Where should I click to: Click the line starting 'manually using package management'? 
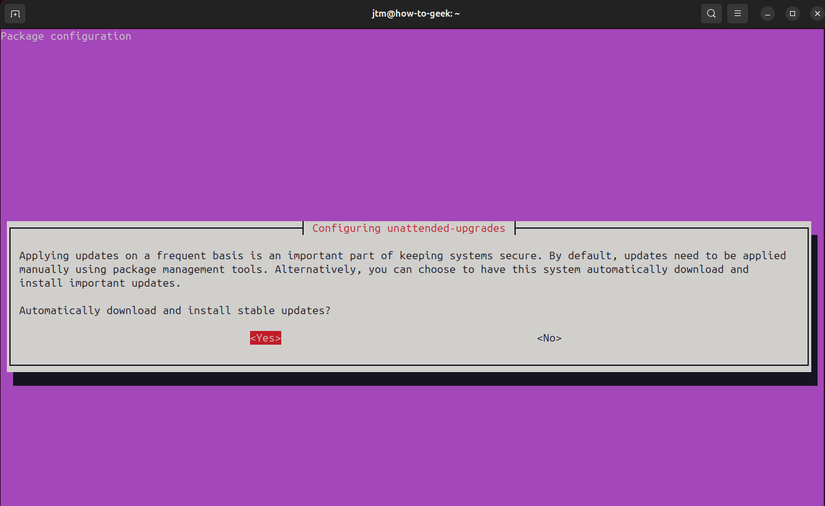(384, 269)
